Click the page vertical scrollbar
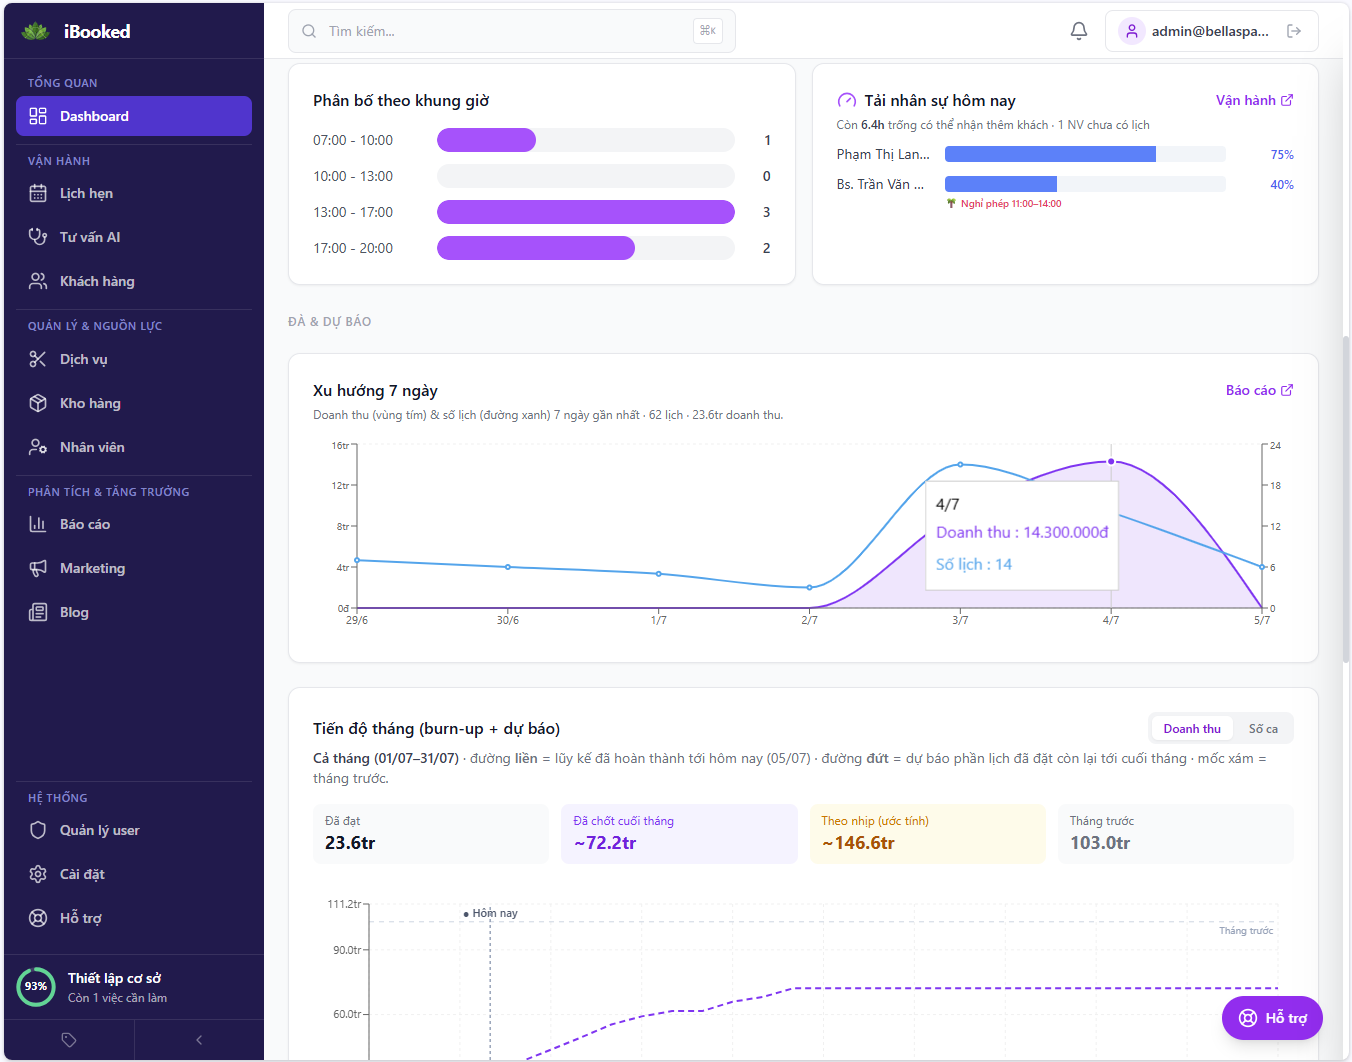 (1346, 500)
